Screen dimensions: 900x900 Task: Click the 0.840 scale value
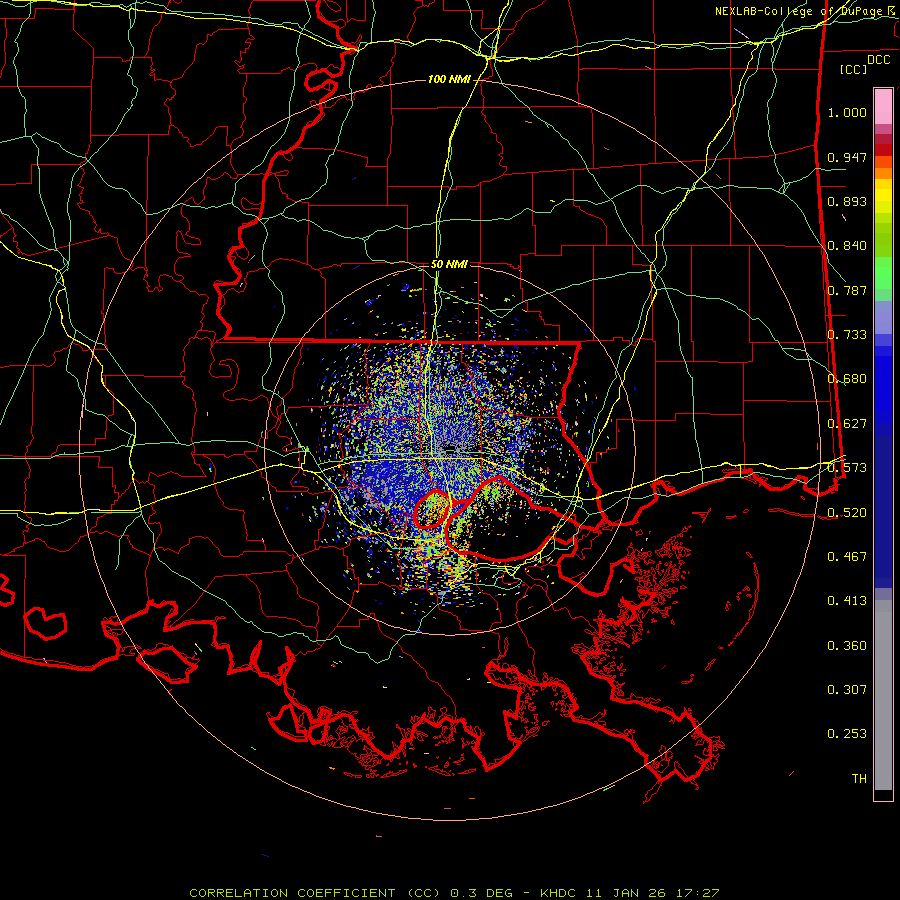coord(847,246)
